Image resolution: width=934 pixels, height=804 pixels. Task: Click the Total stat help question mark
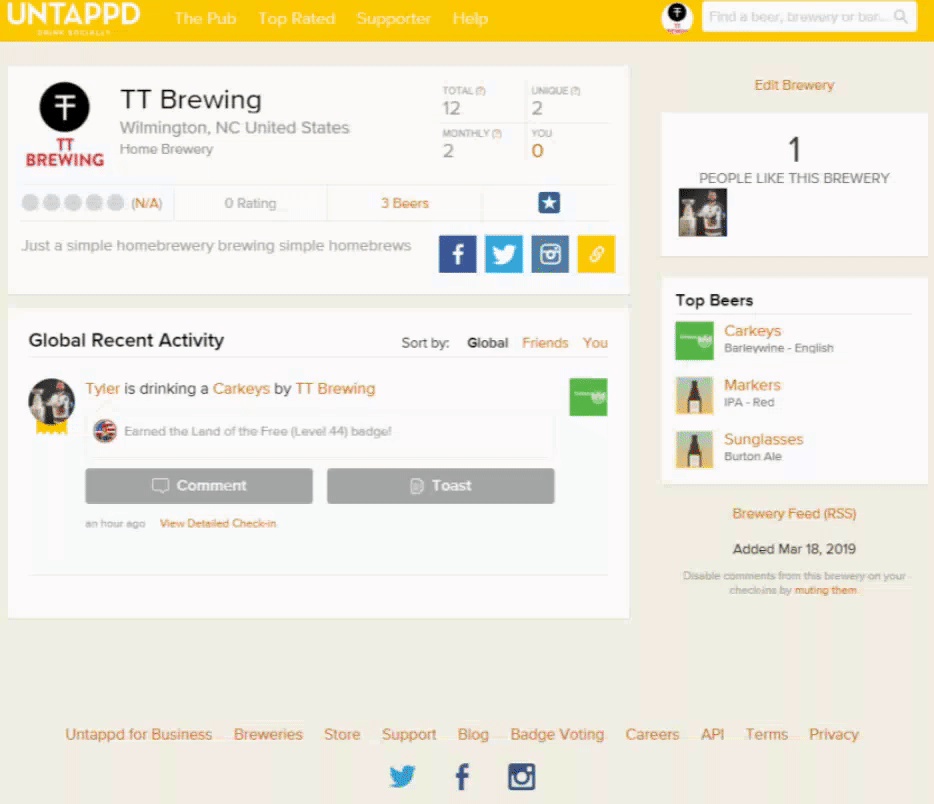[481, 91]
